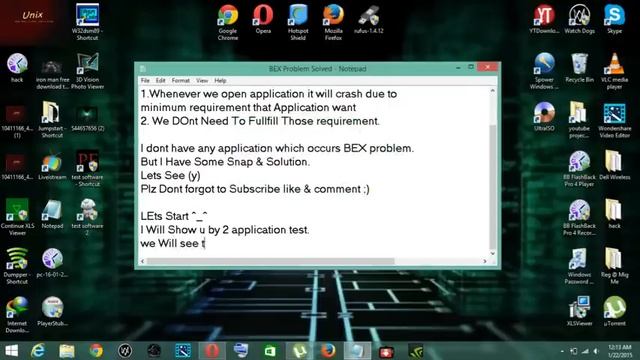This screenshot has height=360, width=640.
Task: Select the VLC media player desktop icon
Action: click(x=614, y=71)
